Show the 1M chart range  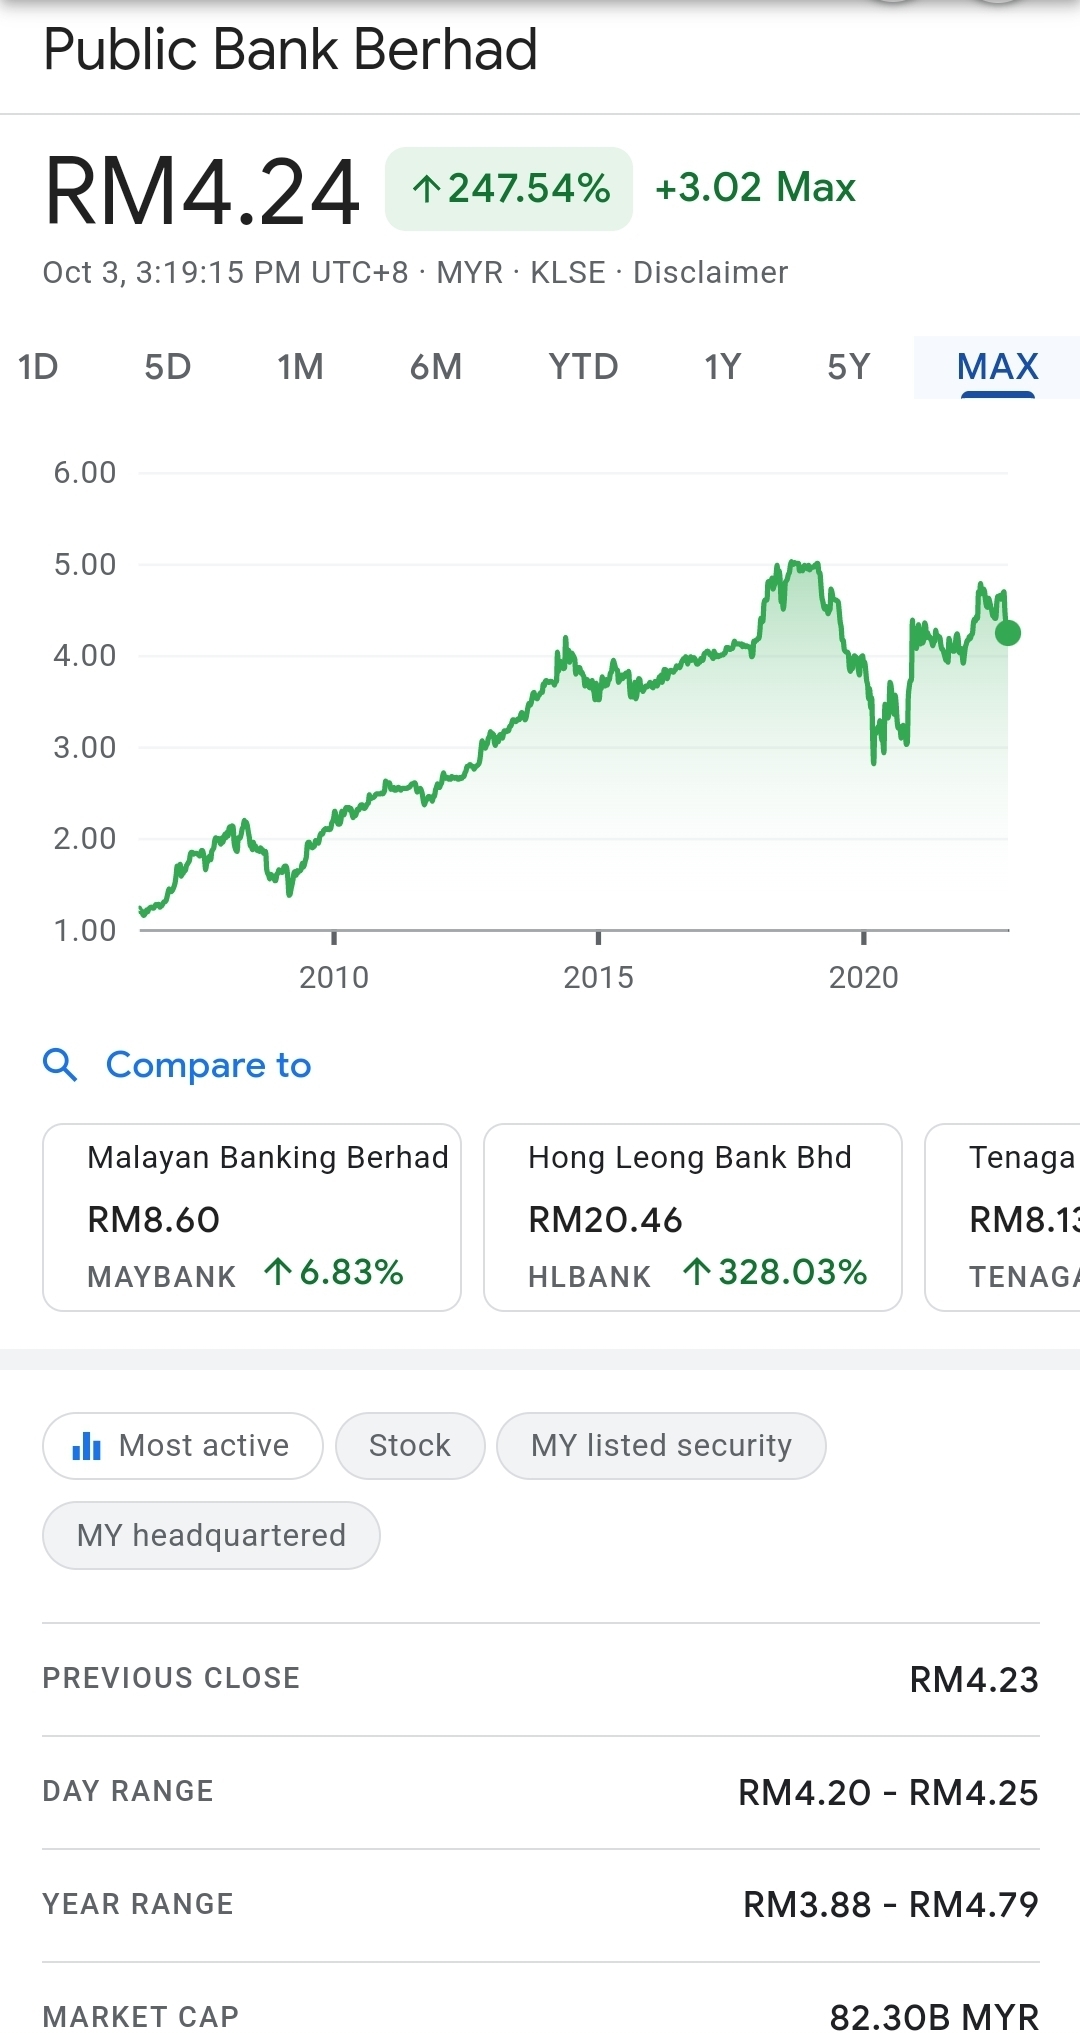tap(300, 367)
